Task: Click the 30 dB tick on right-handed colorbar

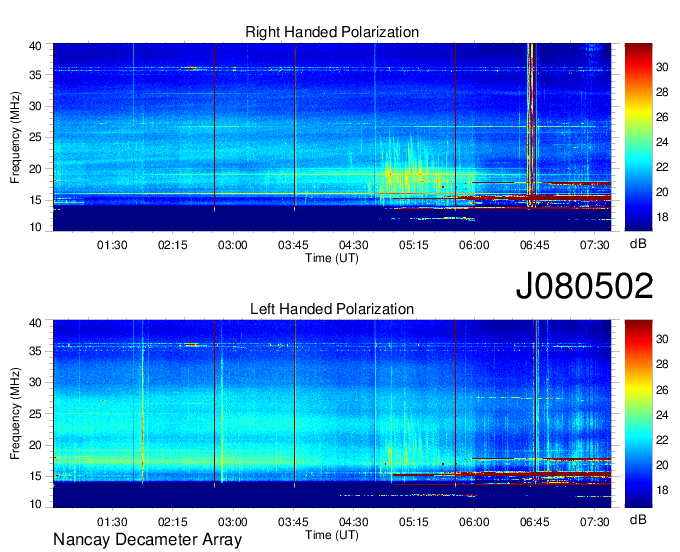Action: point(662,67)
